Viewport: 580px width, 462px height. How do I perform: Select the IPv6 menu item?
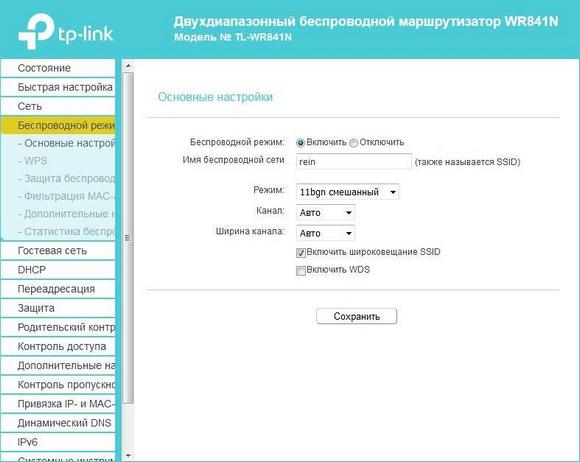pyautogui.click(x=58, y=442)
